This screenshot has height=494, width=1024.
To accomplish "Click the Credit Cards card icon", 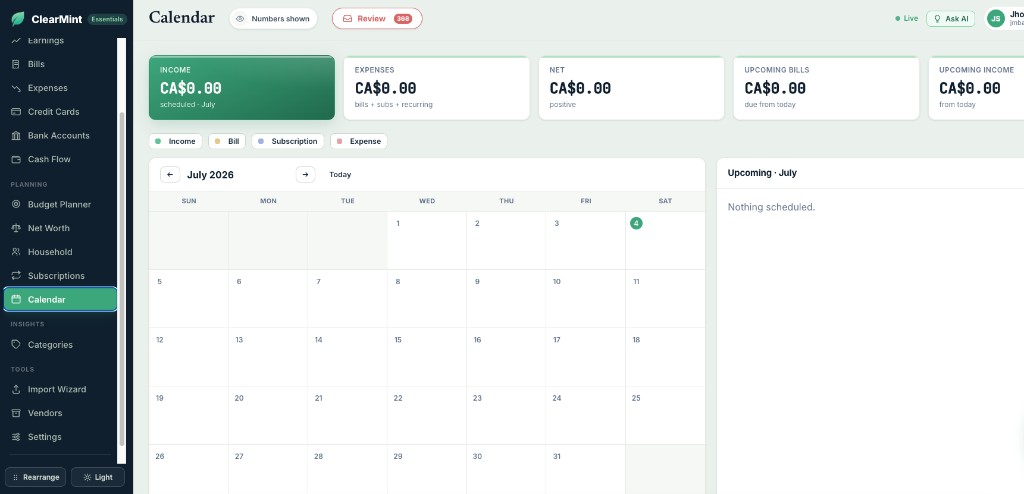I will [x=16, y=112].
